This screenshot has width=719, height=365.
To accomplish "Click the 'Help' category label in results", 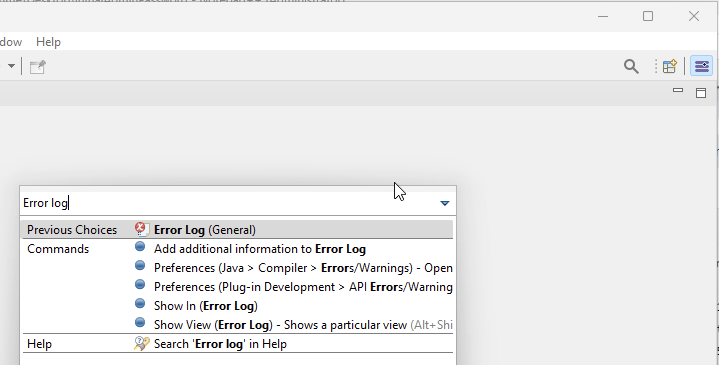I will click(x=39, y=344).
